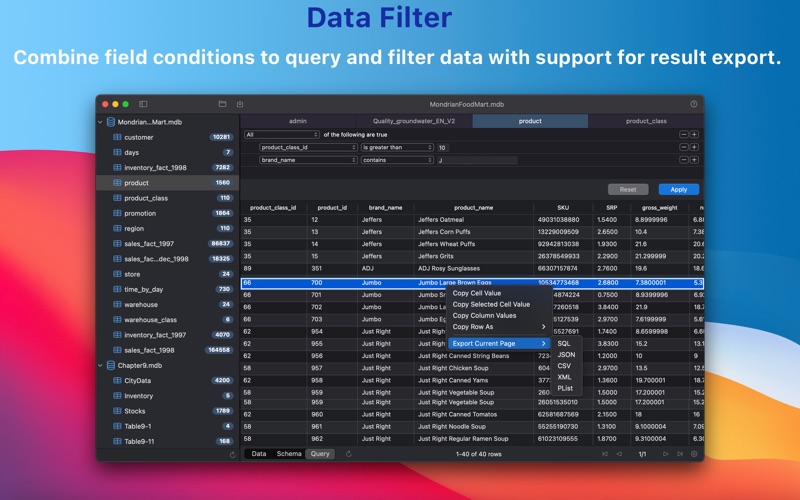
Task: Toggle the sidebar panel icon
Action: coord(143,104)
